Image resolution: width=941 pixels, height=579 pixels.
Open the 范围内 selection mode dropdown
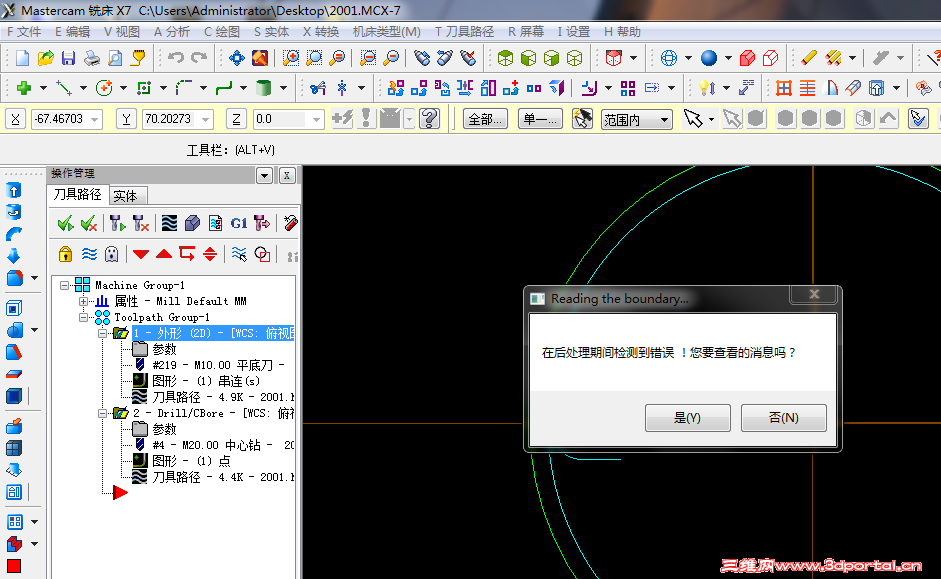tap(664, 120)
